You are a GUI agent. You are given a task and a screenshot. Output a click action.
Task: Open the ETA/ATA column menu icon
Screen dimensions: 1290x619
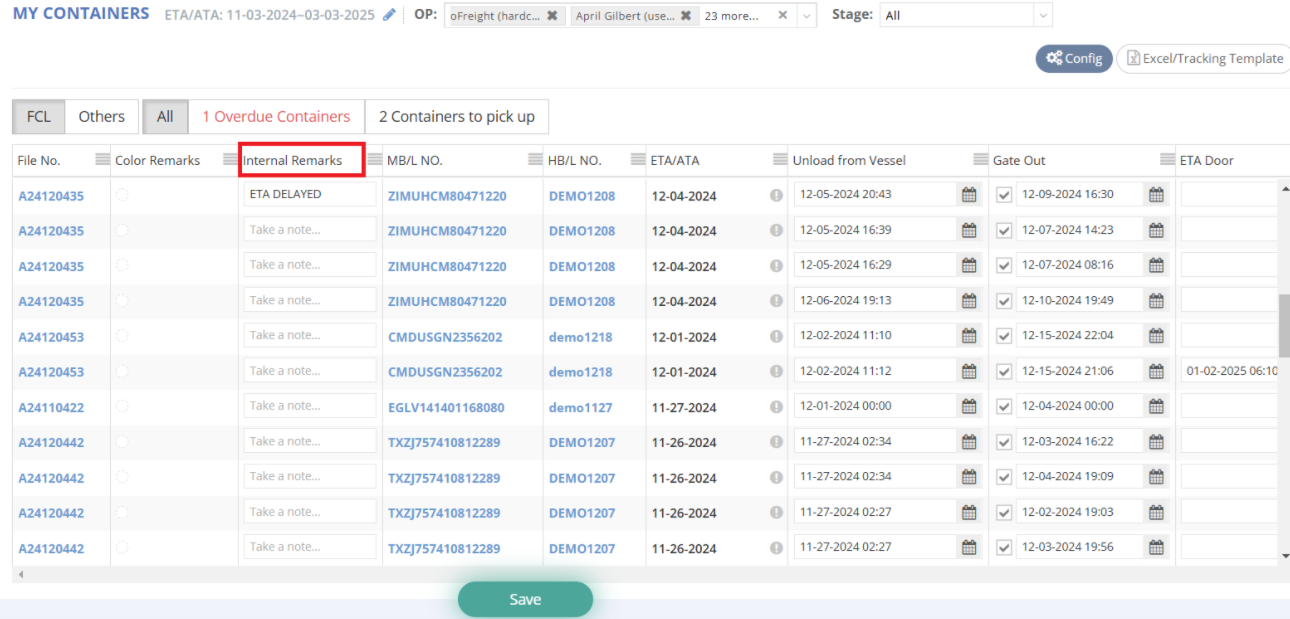tap(780, 160)
